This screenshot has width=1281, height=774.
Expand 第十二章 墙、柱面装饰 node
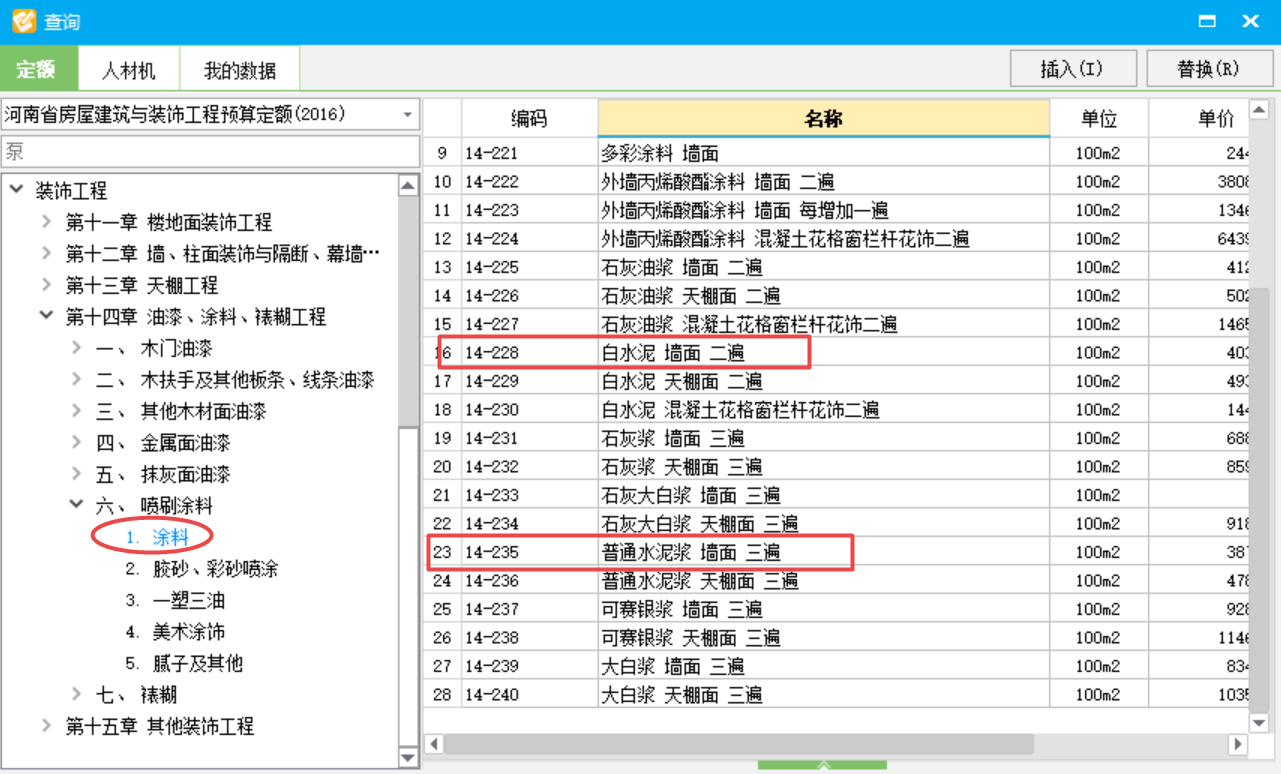(46, 254)
